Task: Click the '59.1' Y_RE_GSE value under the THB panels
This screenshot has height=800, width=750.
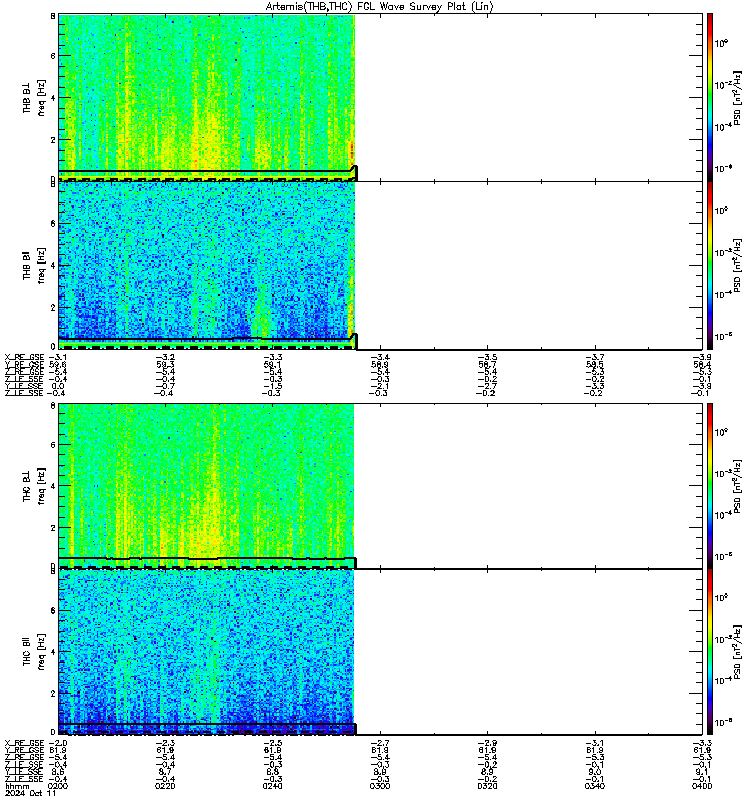Action: tap(274, 364)
